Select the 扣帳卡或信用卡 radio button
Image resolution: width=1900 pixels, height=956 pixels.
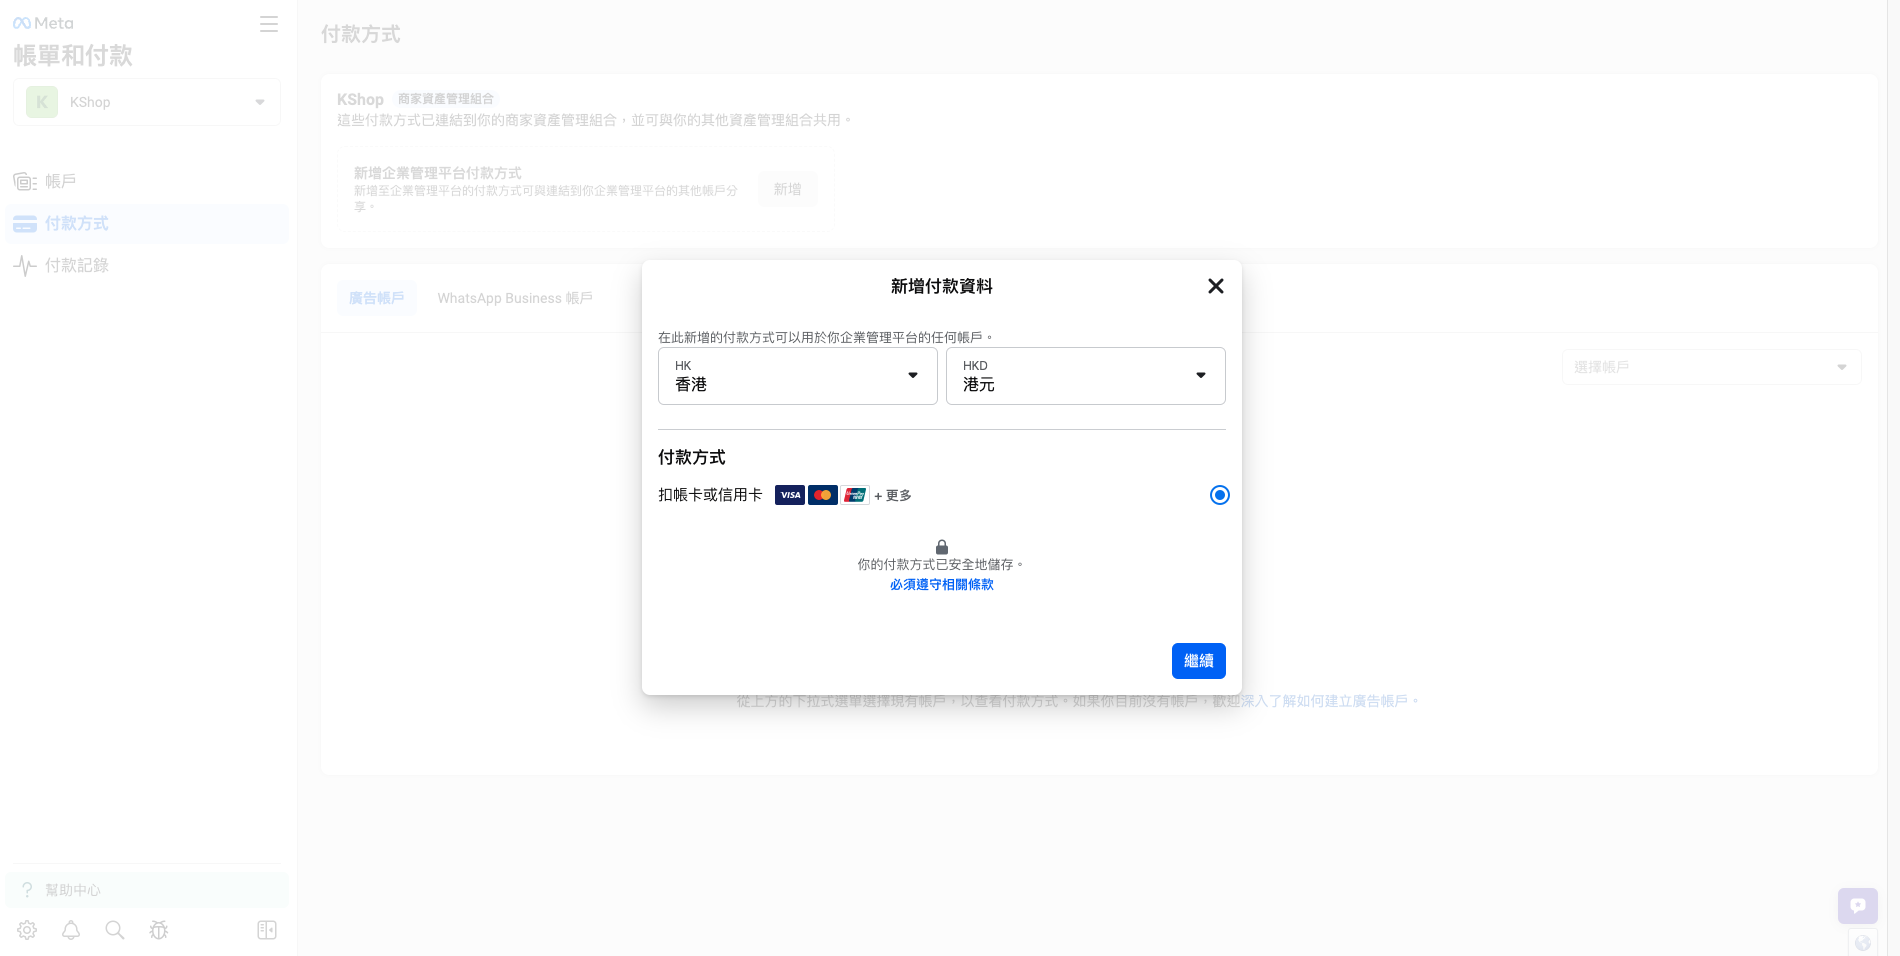click(x=1219, y=495)
